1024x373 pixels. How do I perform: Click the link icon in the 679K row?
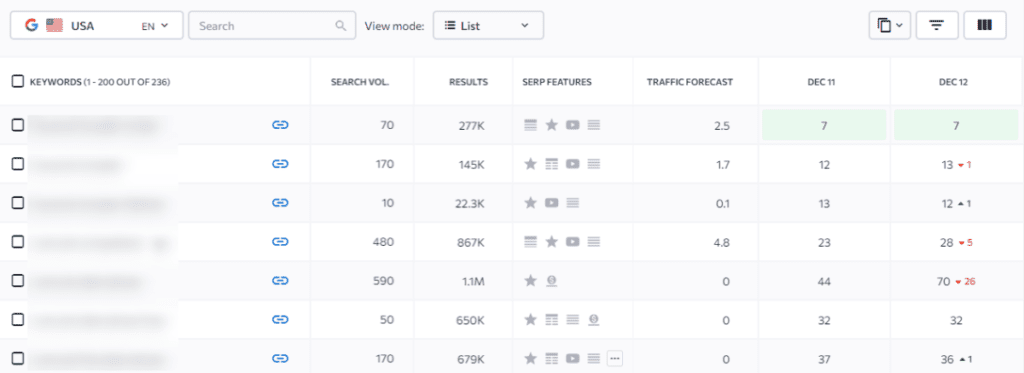280,359
